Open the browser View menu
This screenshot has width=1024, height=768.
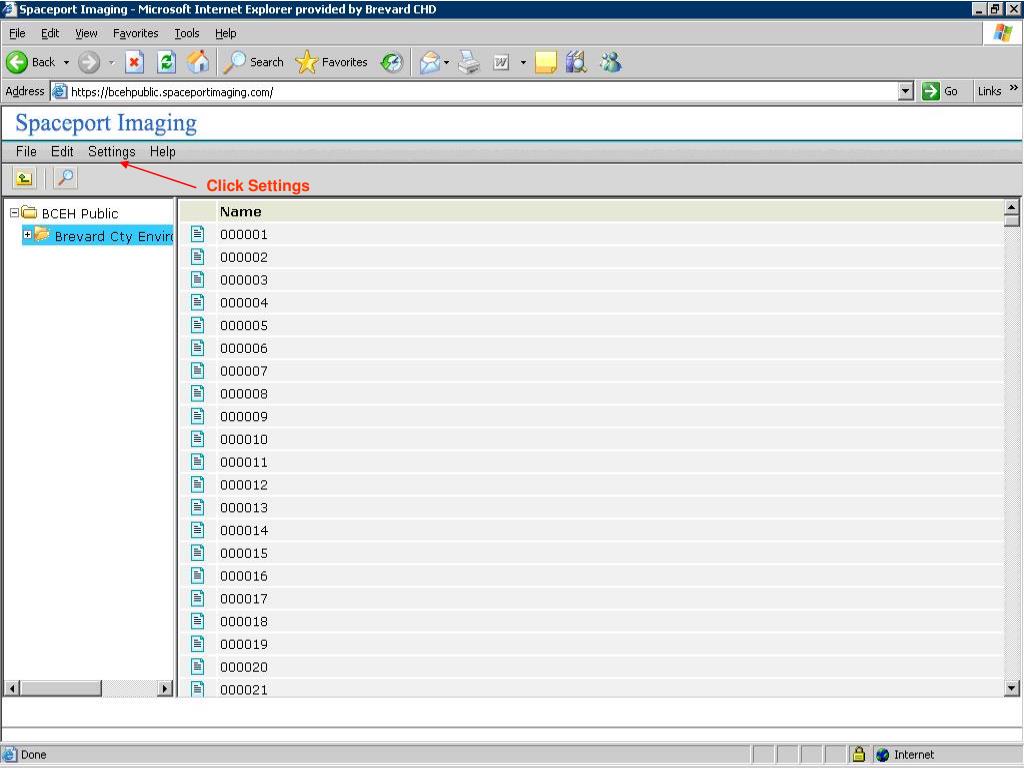86,33
